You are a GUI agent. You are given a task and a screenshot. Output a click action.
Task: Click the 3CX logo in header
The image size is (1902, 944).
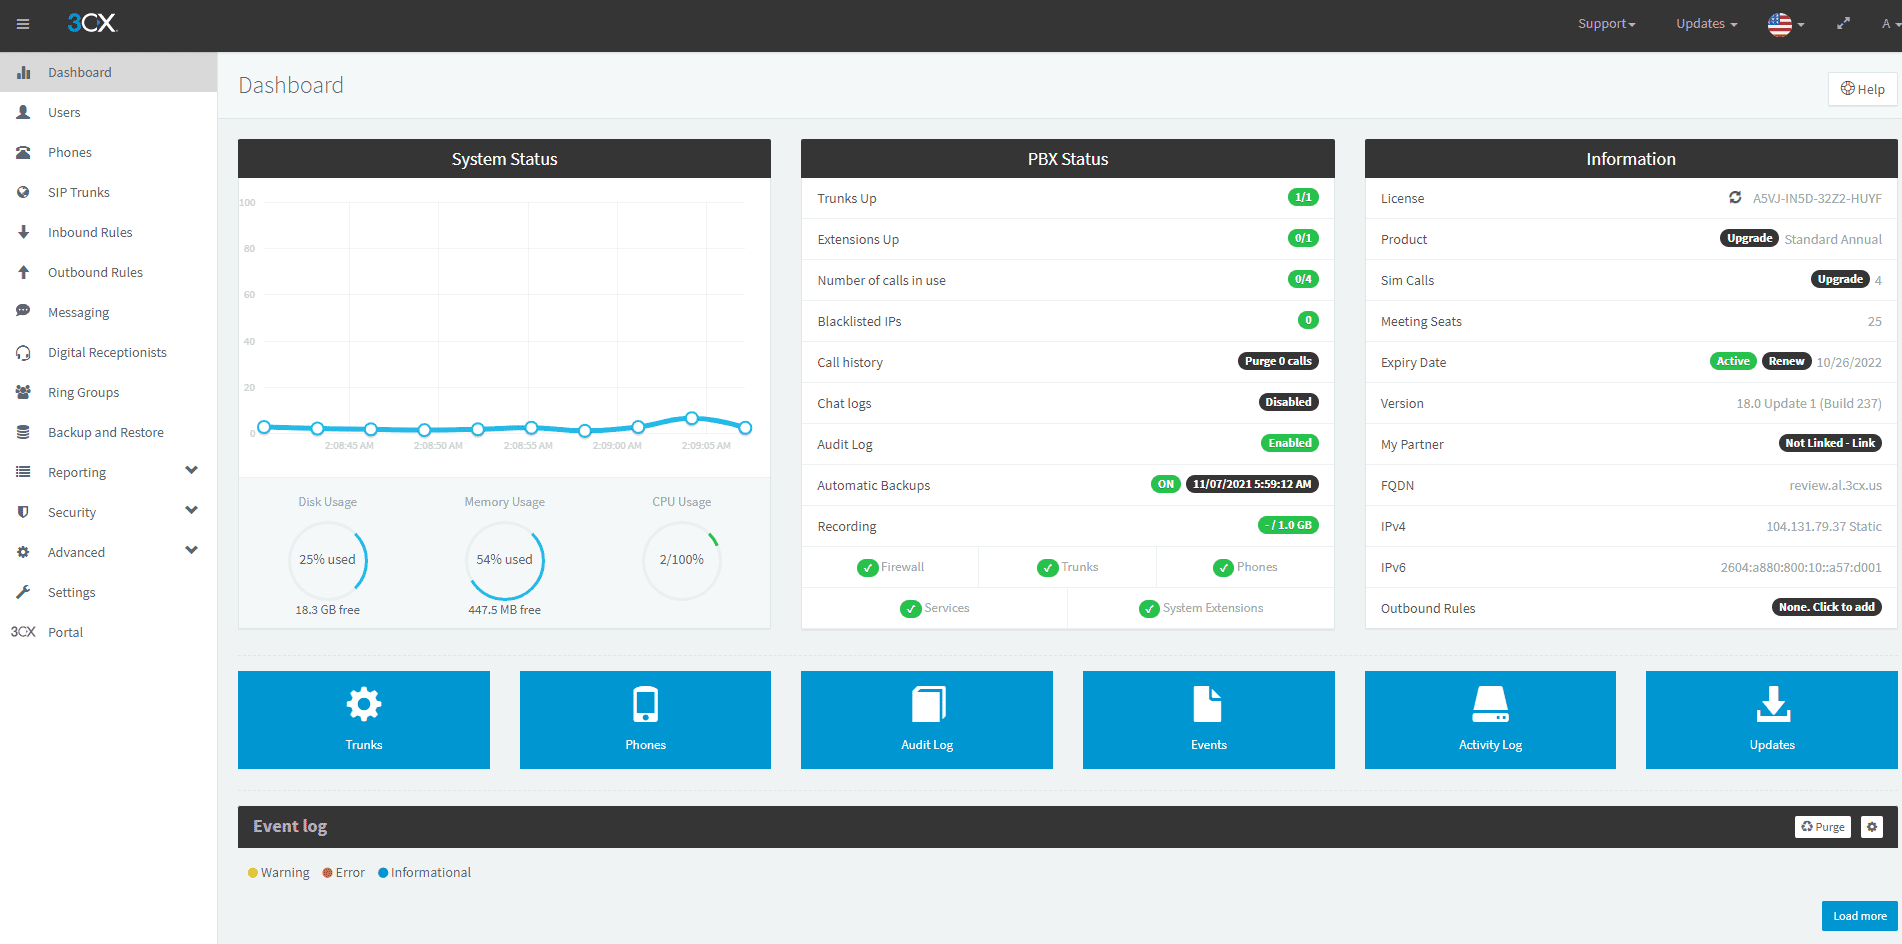tap(92, 23)
